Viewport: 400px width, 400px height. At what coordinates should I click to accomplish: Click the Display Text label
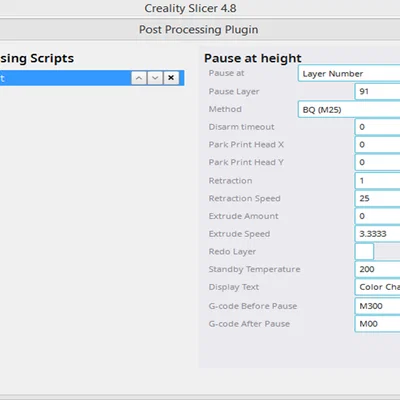pyautogui.click(x=234, y=287)
